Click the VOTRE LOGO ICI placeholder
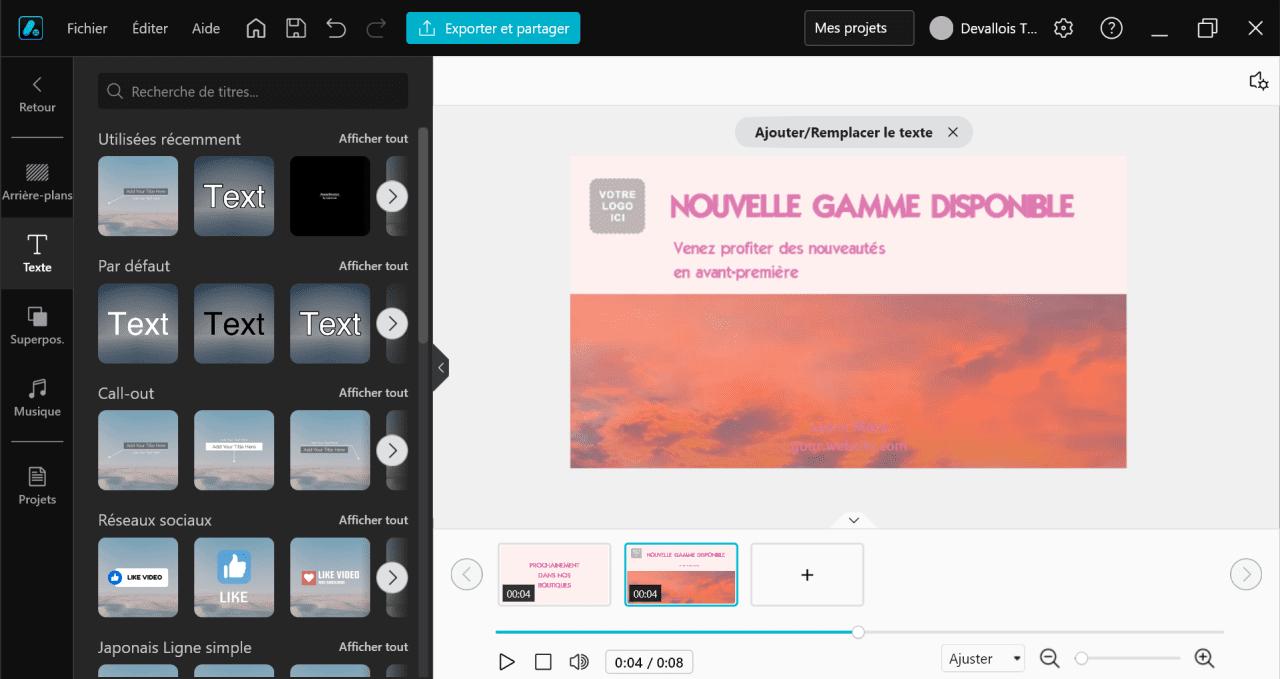 (x=617, y=206)
